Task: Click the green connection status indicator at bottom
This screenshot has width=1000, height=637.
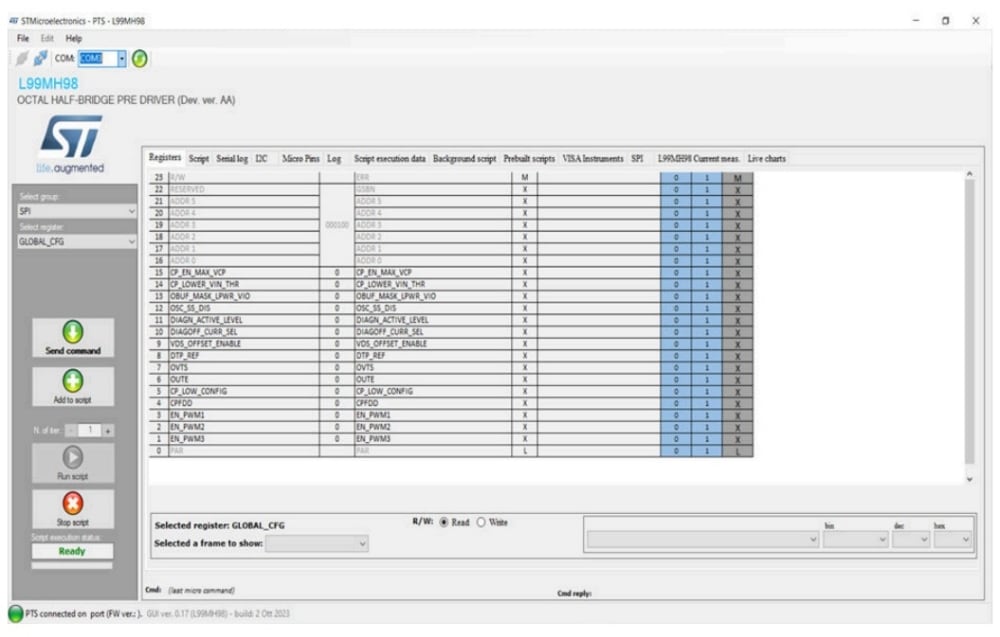Action: [15, 613]
